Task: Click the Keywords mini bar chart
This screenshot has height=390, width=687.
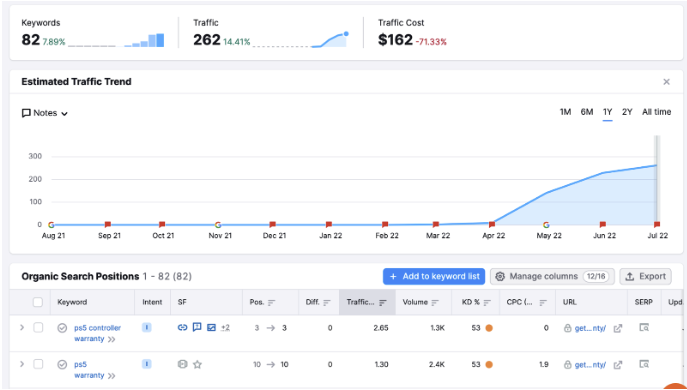Action: (116, 40)
